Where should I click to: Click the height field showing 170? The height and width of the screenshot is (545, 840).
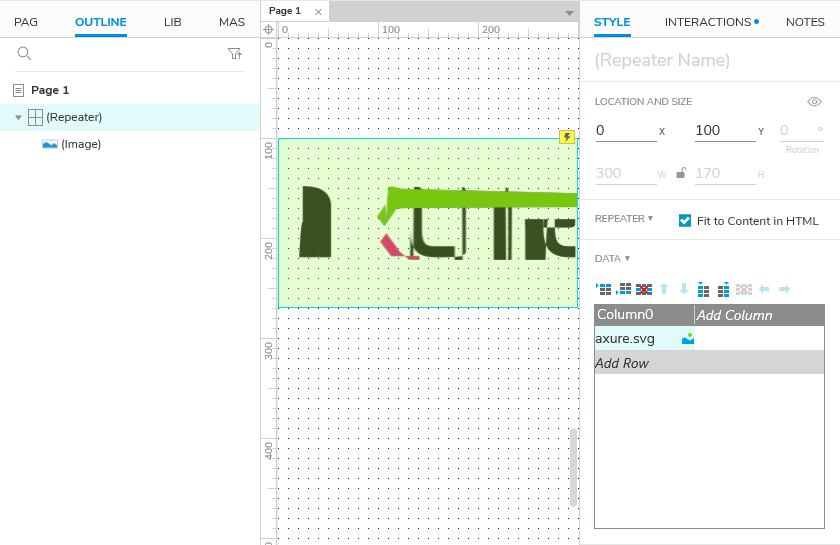pyautogui.click(x=725, y=173)
